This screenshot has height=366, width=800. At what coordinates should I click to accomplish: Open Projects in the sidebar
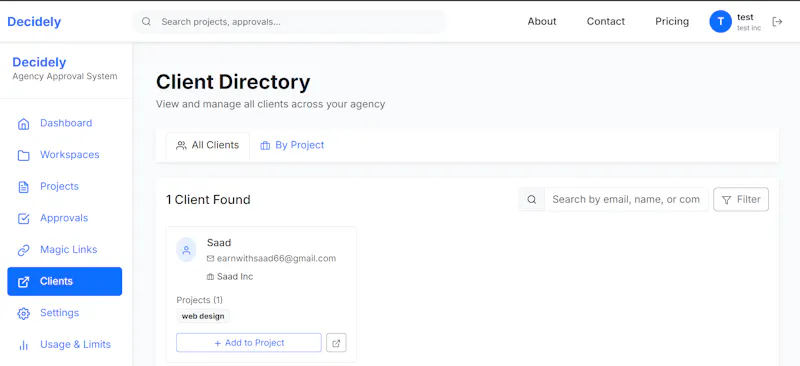coord(65,187)
